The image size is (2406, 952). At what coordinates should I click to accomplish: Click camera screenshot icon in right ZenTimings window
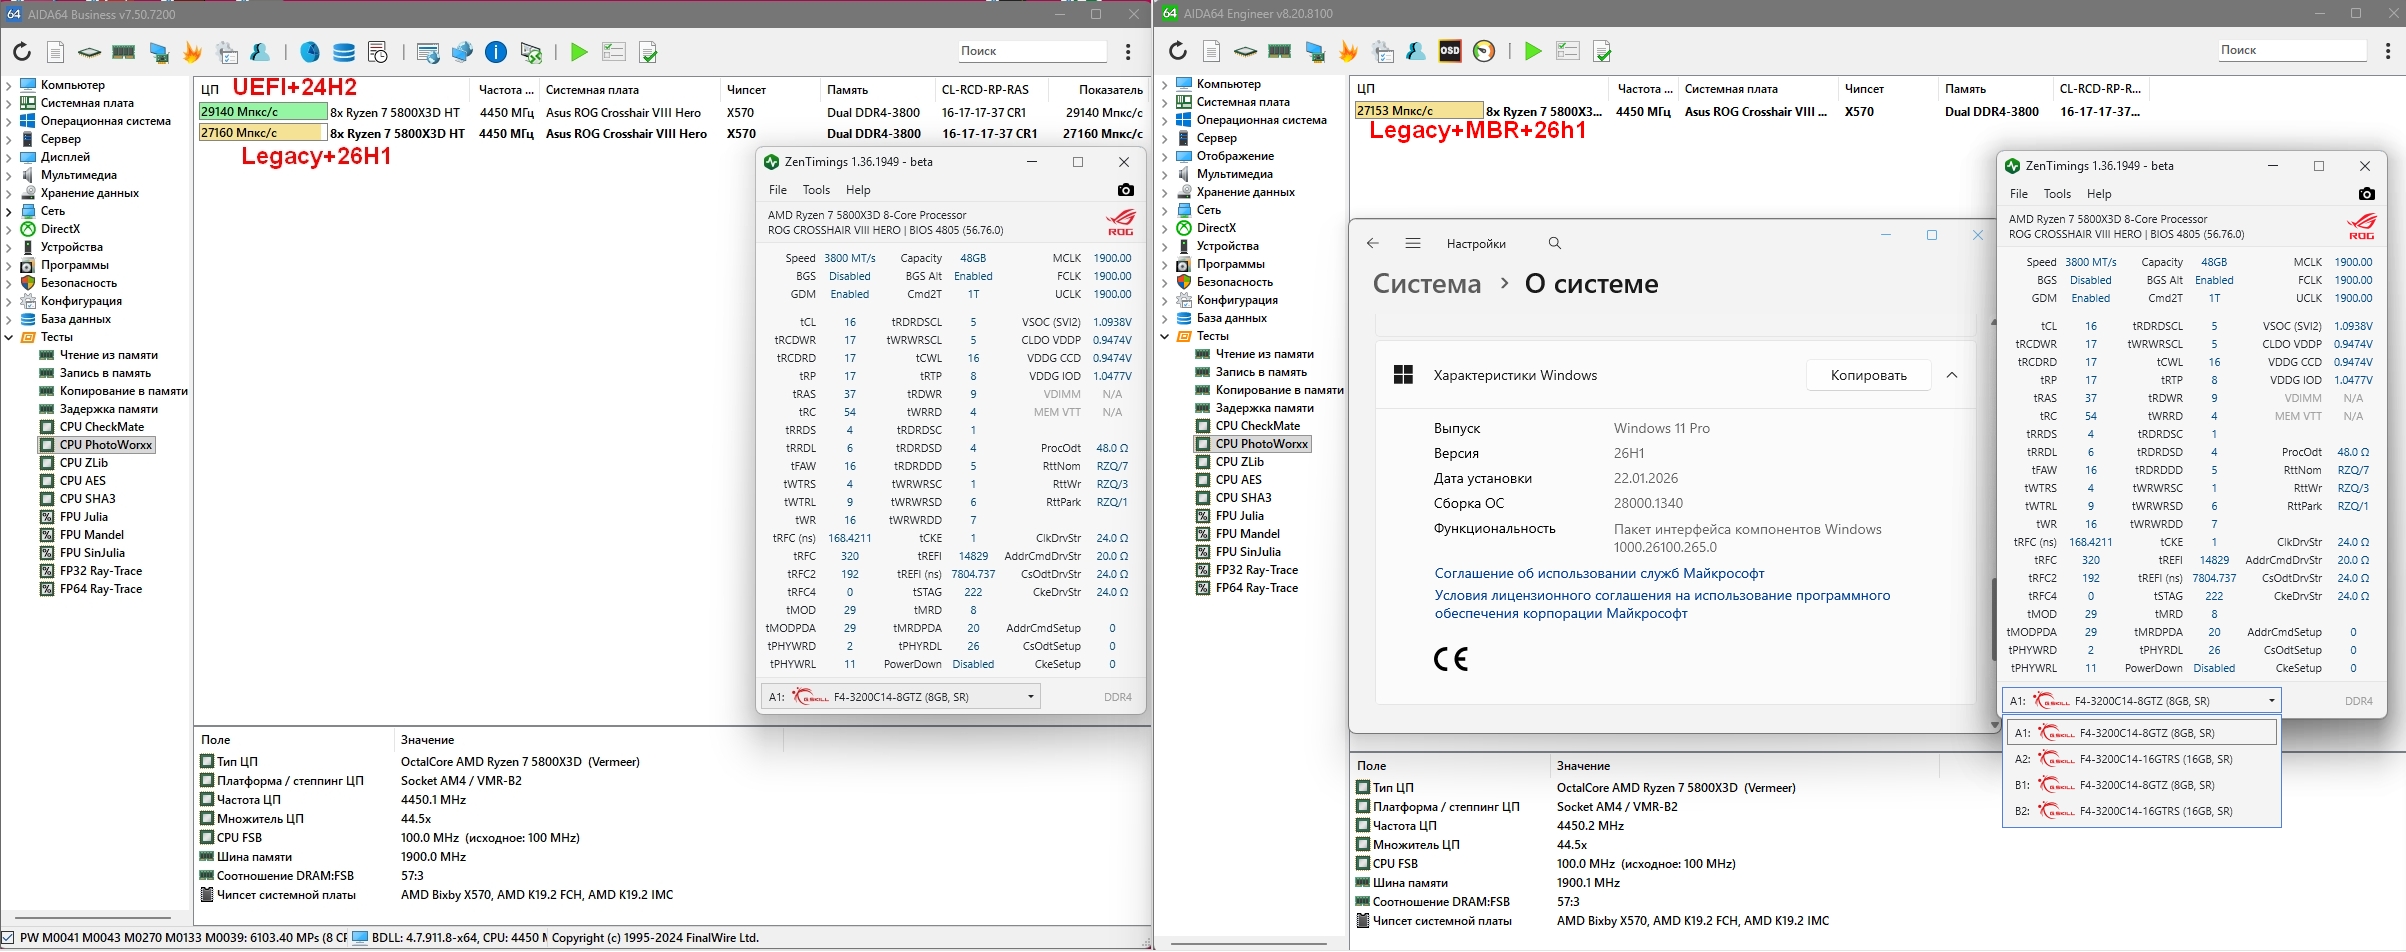(x=2366, y=194)
